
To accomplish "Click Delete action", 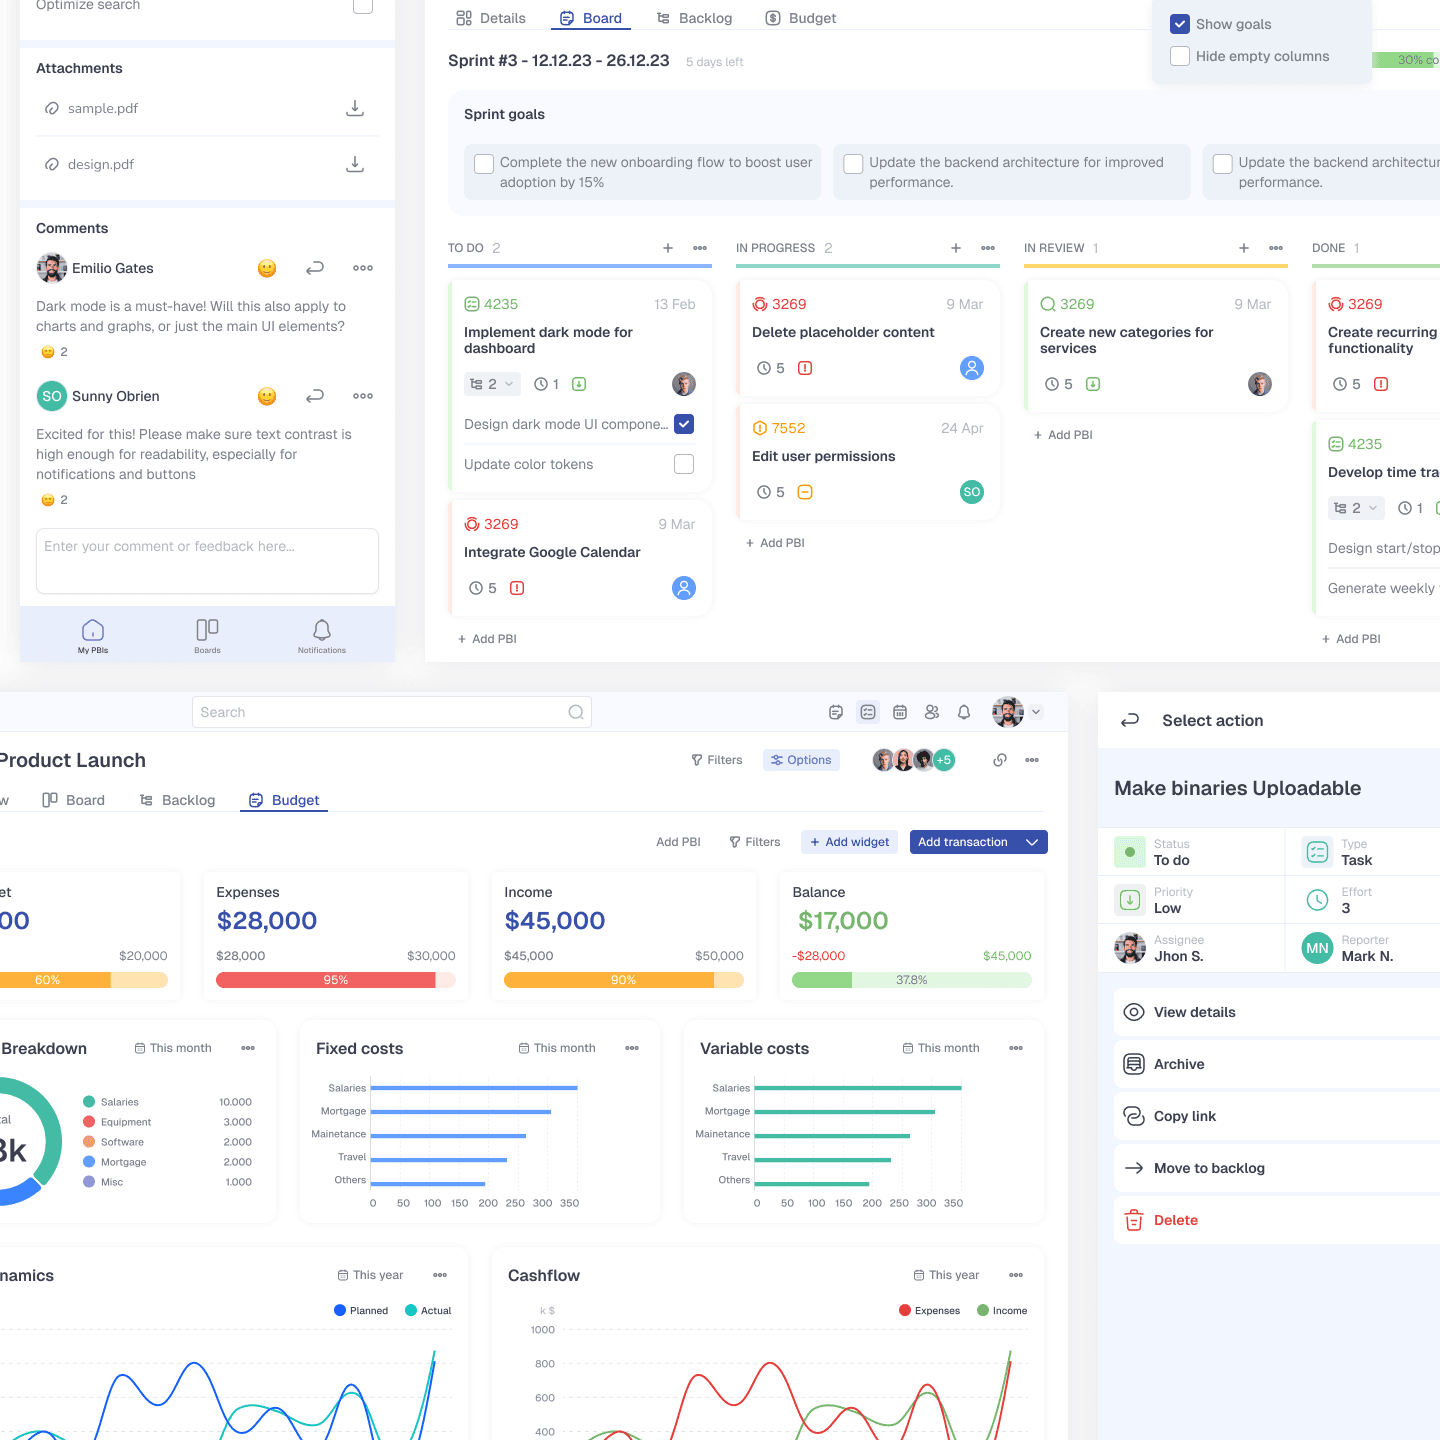I will point(1277,1220).
